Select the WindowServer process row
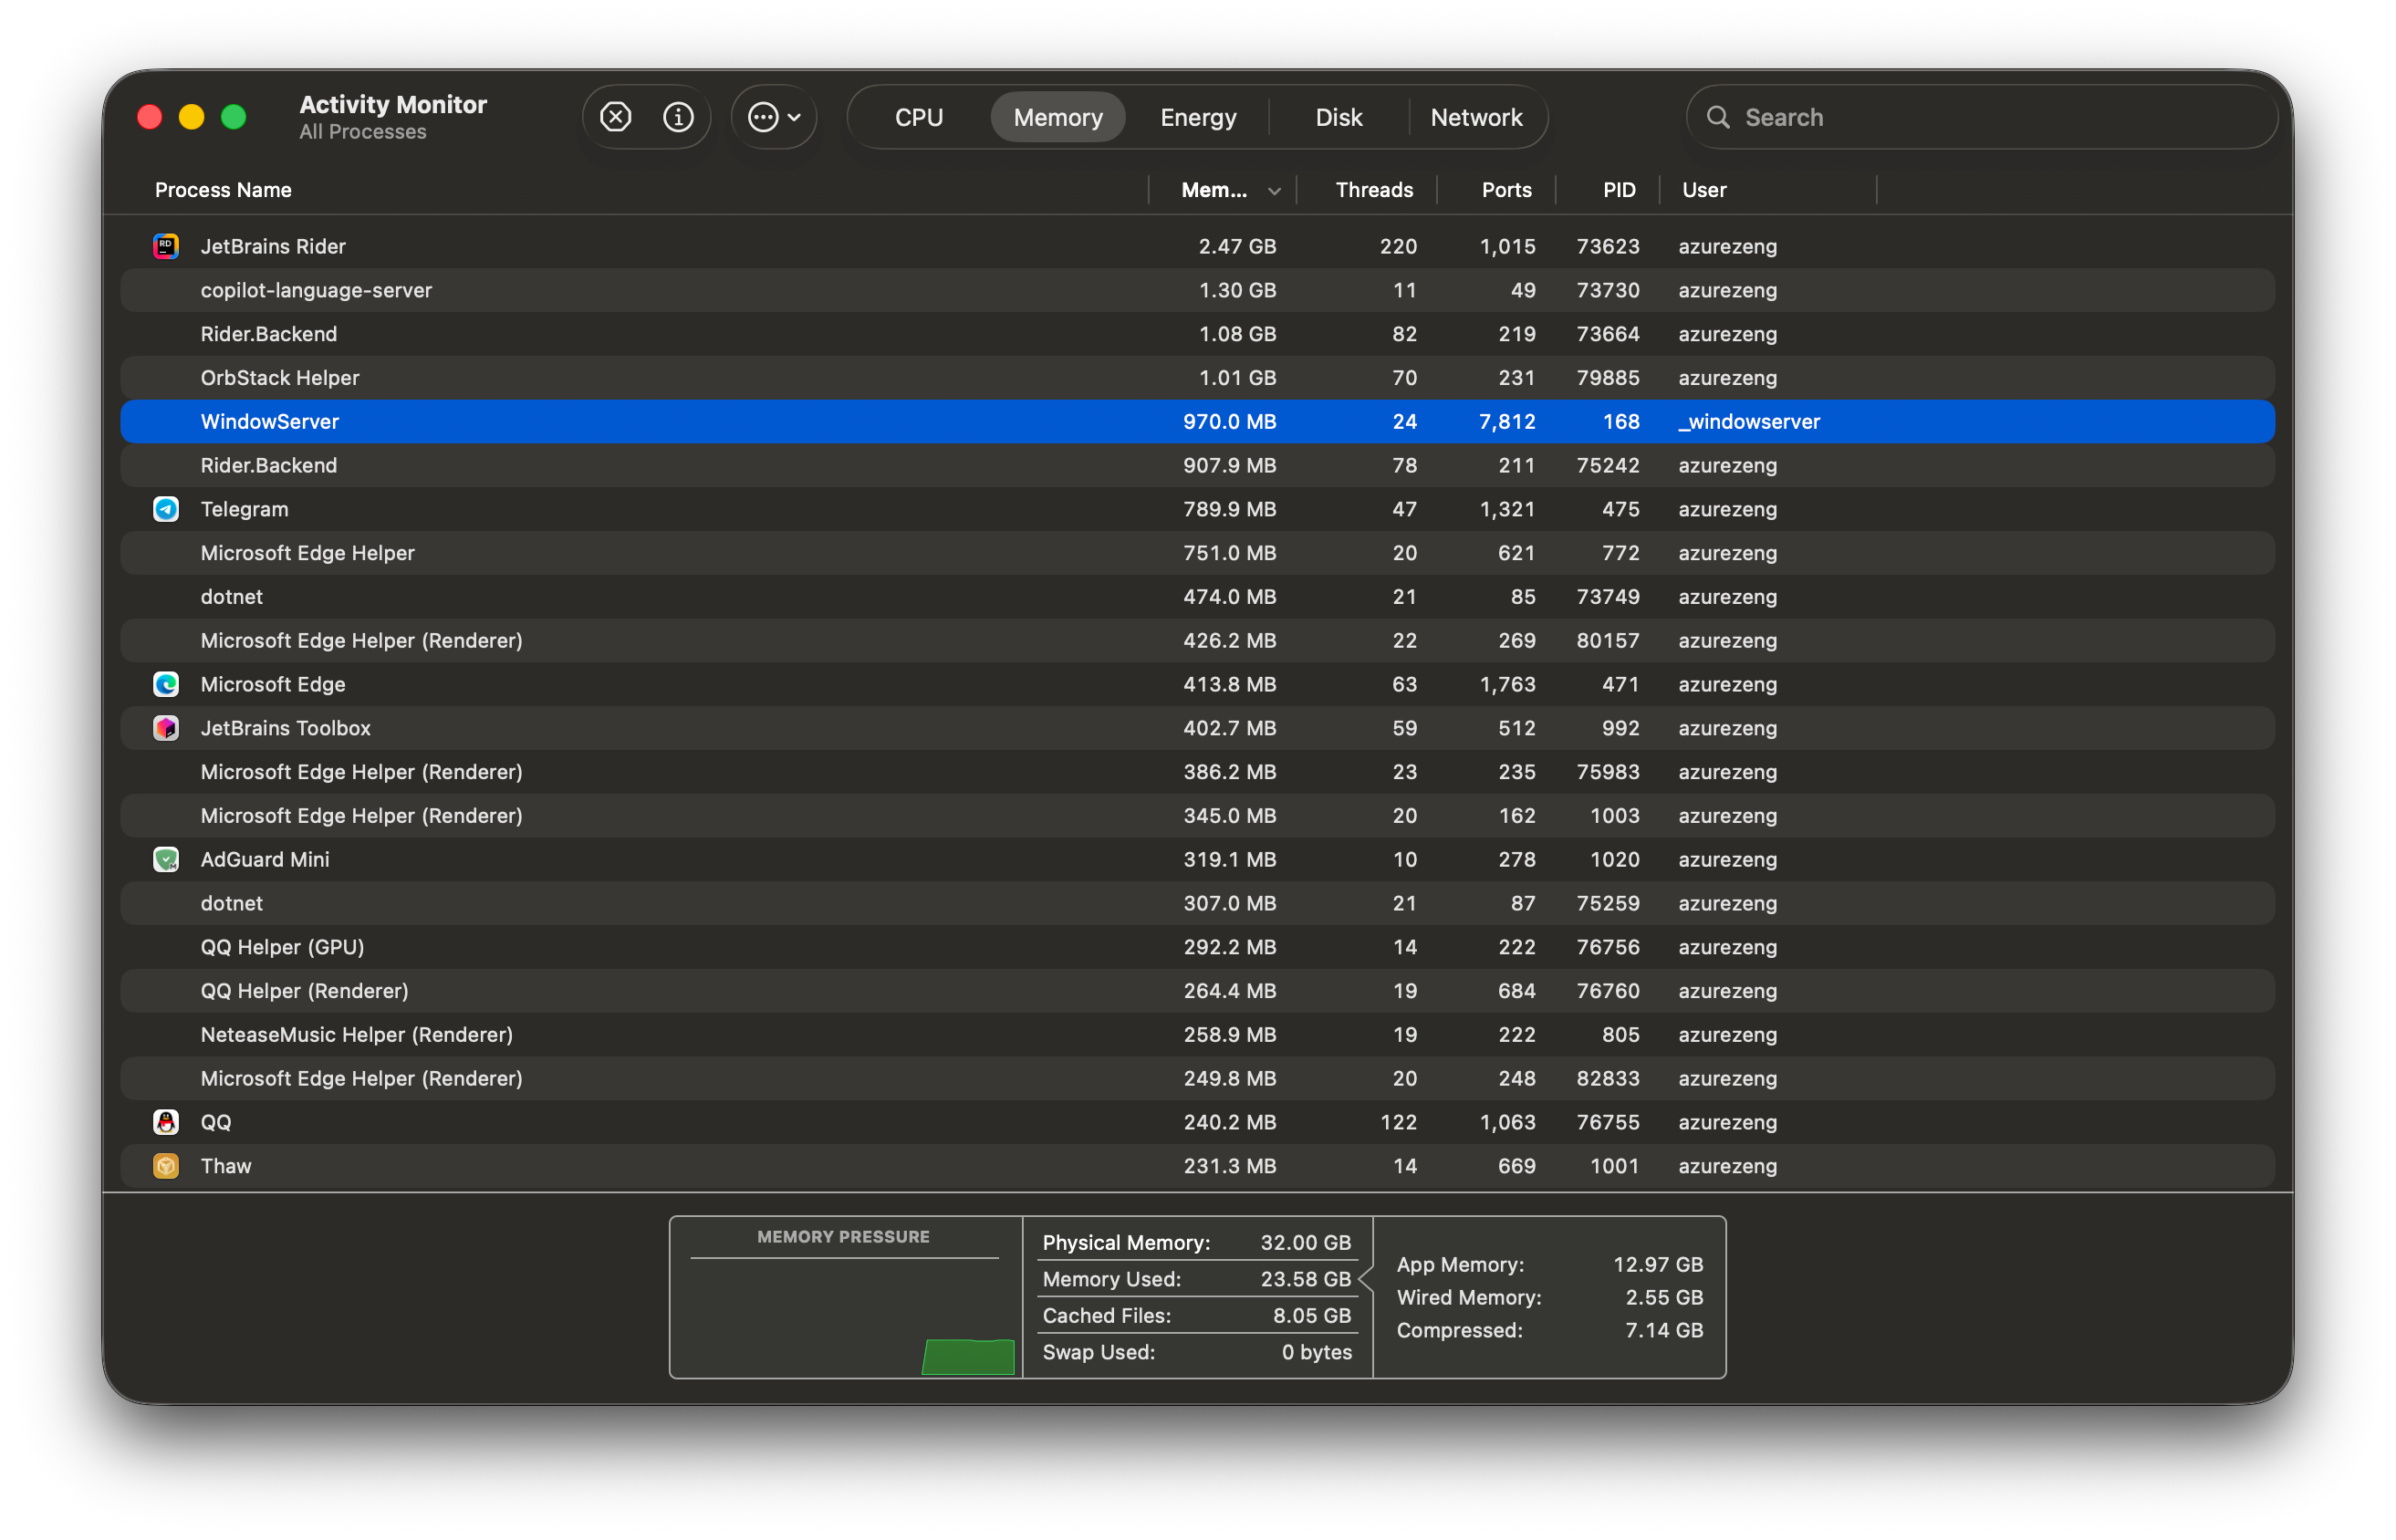Screen dimensions: 2396x1540 click(x=1198, y=422)
